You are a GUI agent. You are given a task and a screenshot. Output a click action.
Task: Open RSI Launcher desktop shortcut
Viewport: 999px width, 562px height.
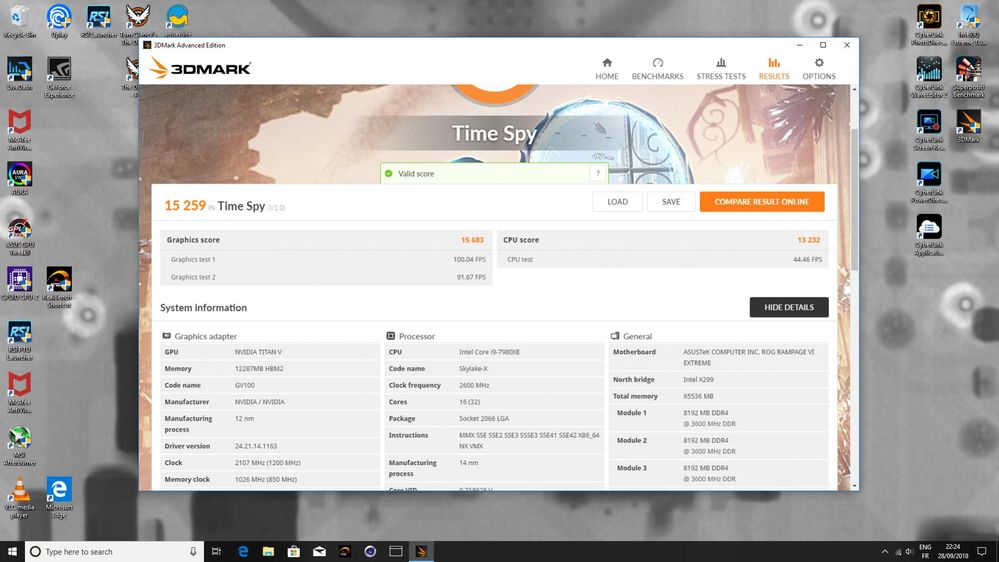[98, 21]
